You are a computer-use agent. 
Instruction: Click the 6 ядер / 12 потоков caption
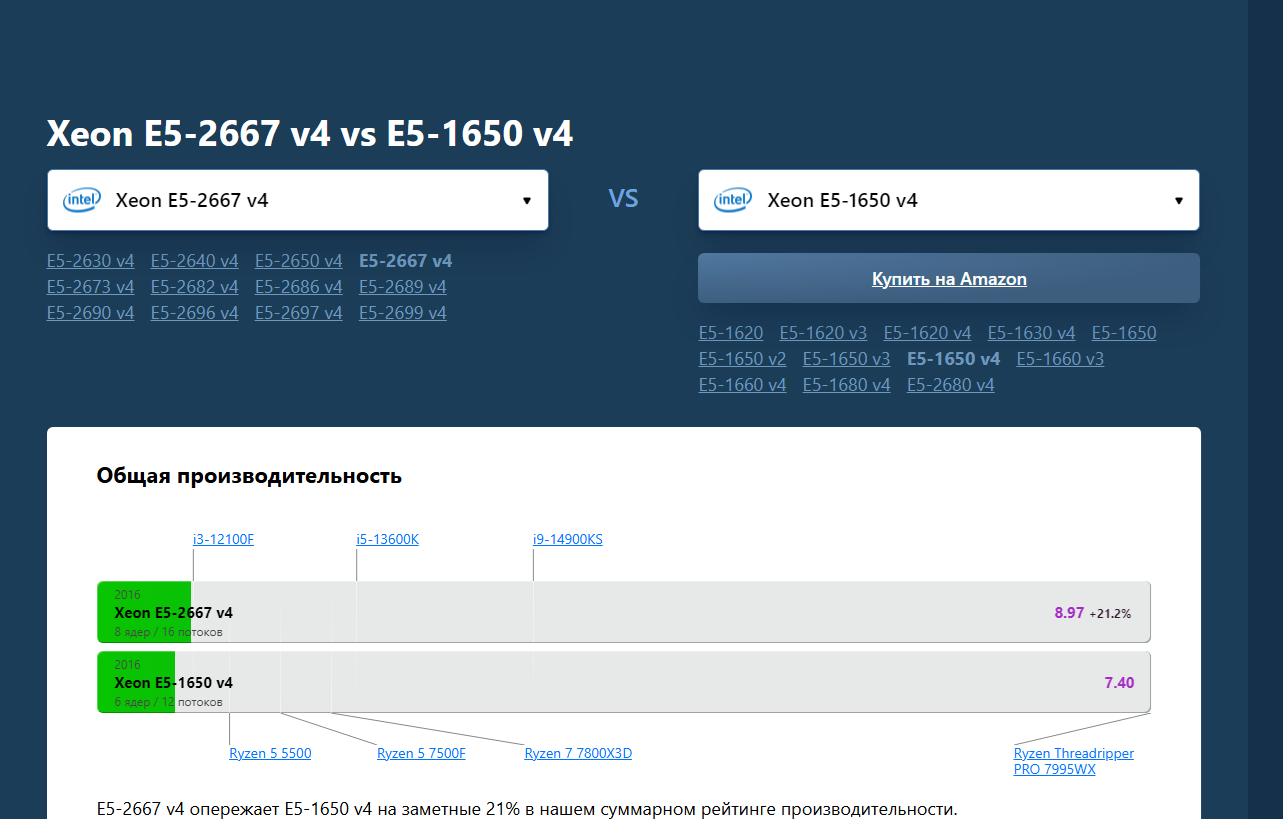click(x=169, y=702)
